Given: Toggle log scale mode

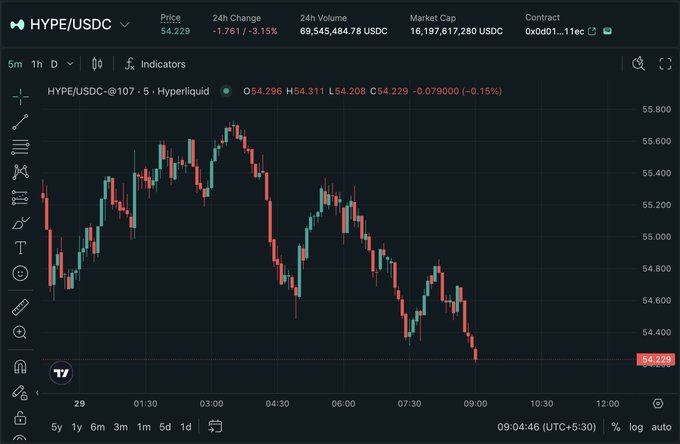Looking at the screenshot, I should 636,427.
